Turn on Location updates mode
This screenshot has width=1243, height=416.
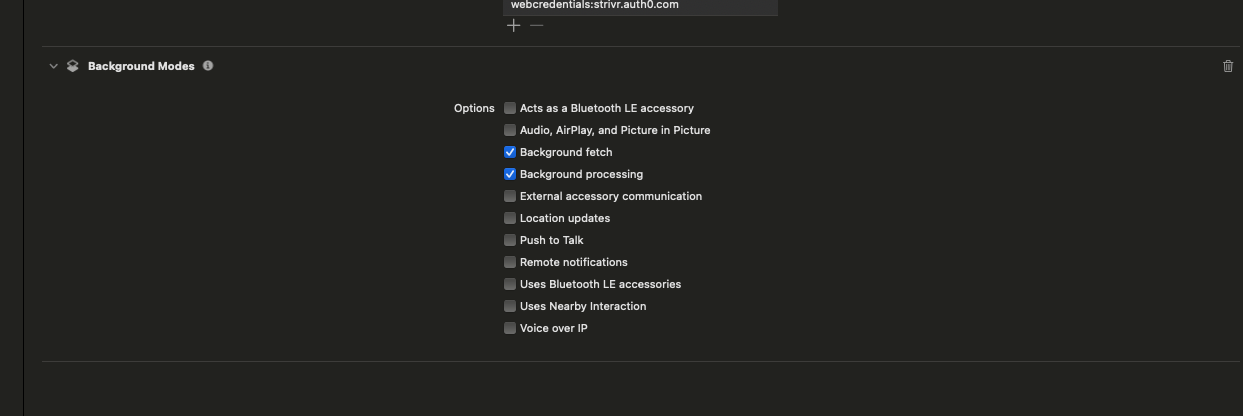click(510, 218)
